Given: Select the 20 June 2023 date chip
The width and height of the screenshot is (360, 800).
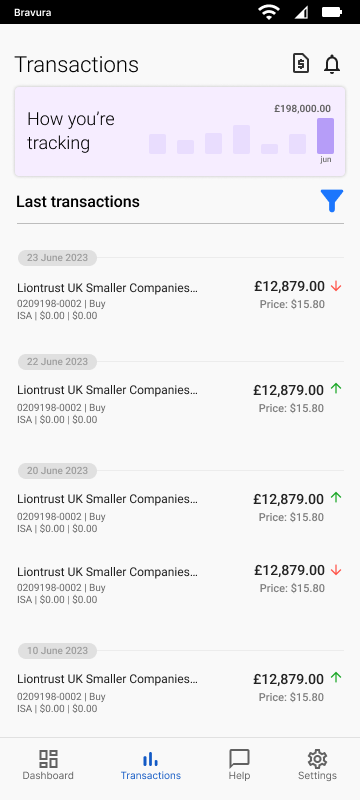Looking at the screenshot, I should [x=57, y=470].
